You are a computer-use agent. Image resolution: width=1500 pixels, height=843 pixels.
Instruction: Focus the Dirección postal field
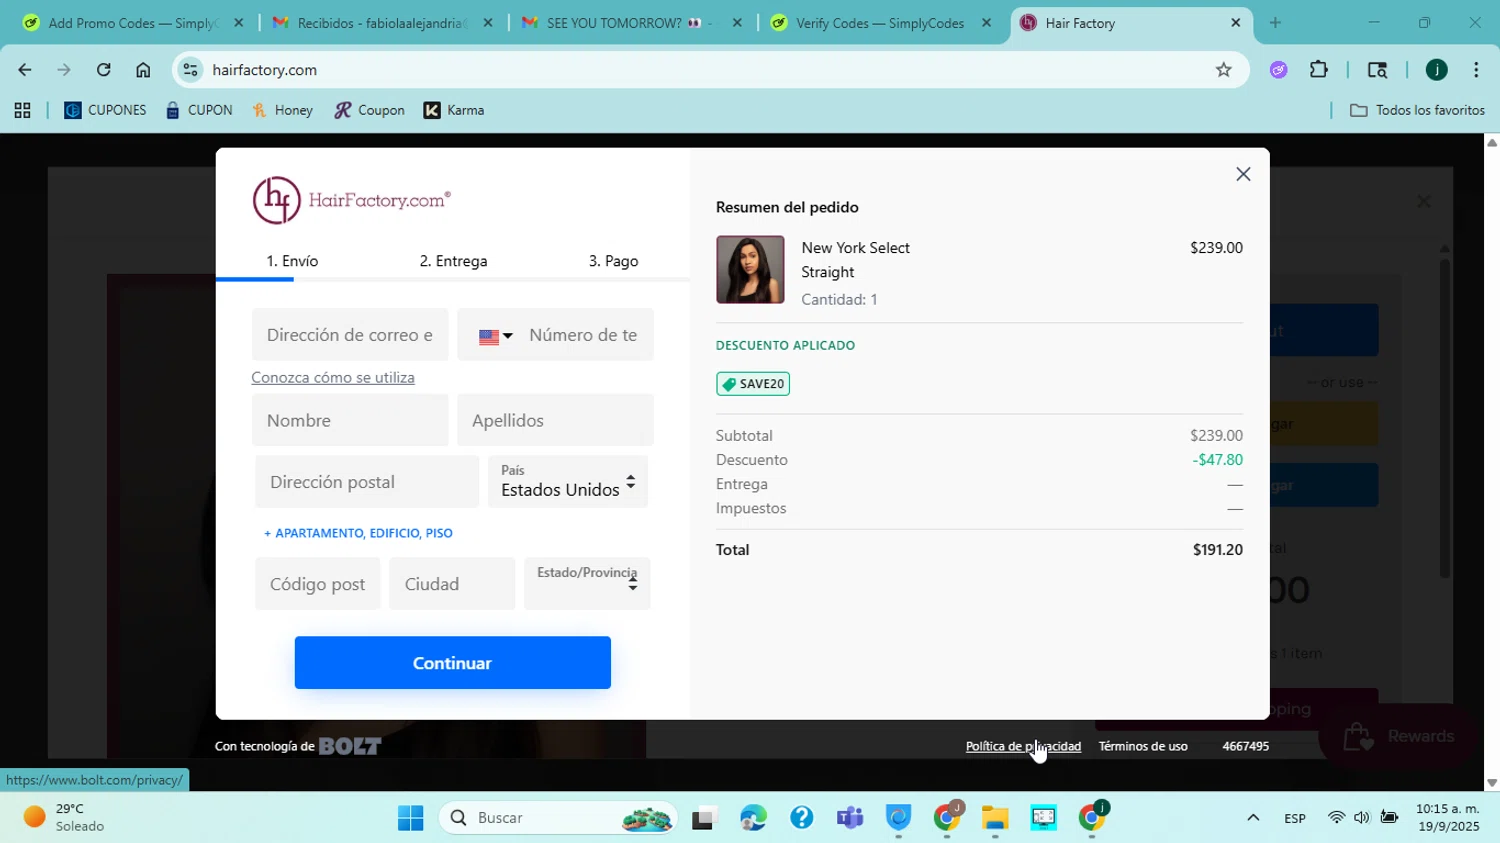tap(367, 482)
